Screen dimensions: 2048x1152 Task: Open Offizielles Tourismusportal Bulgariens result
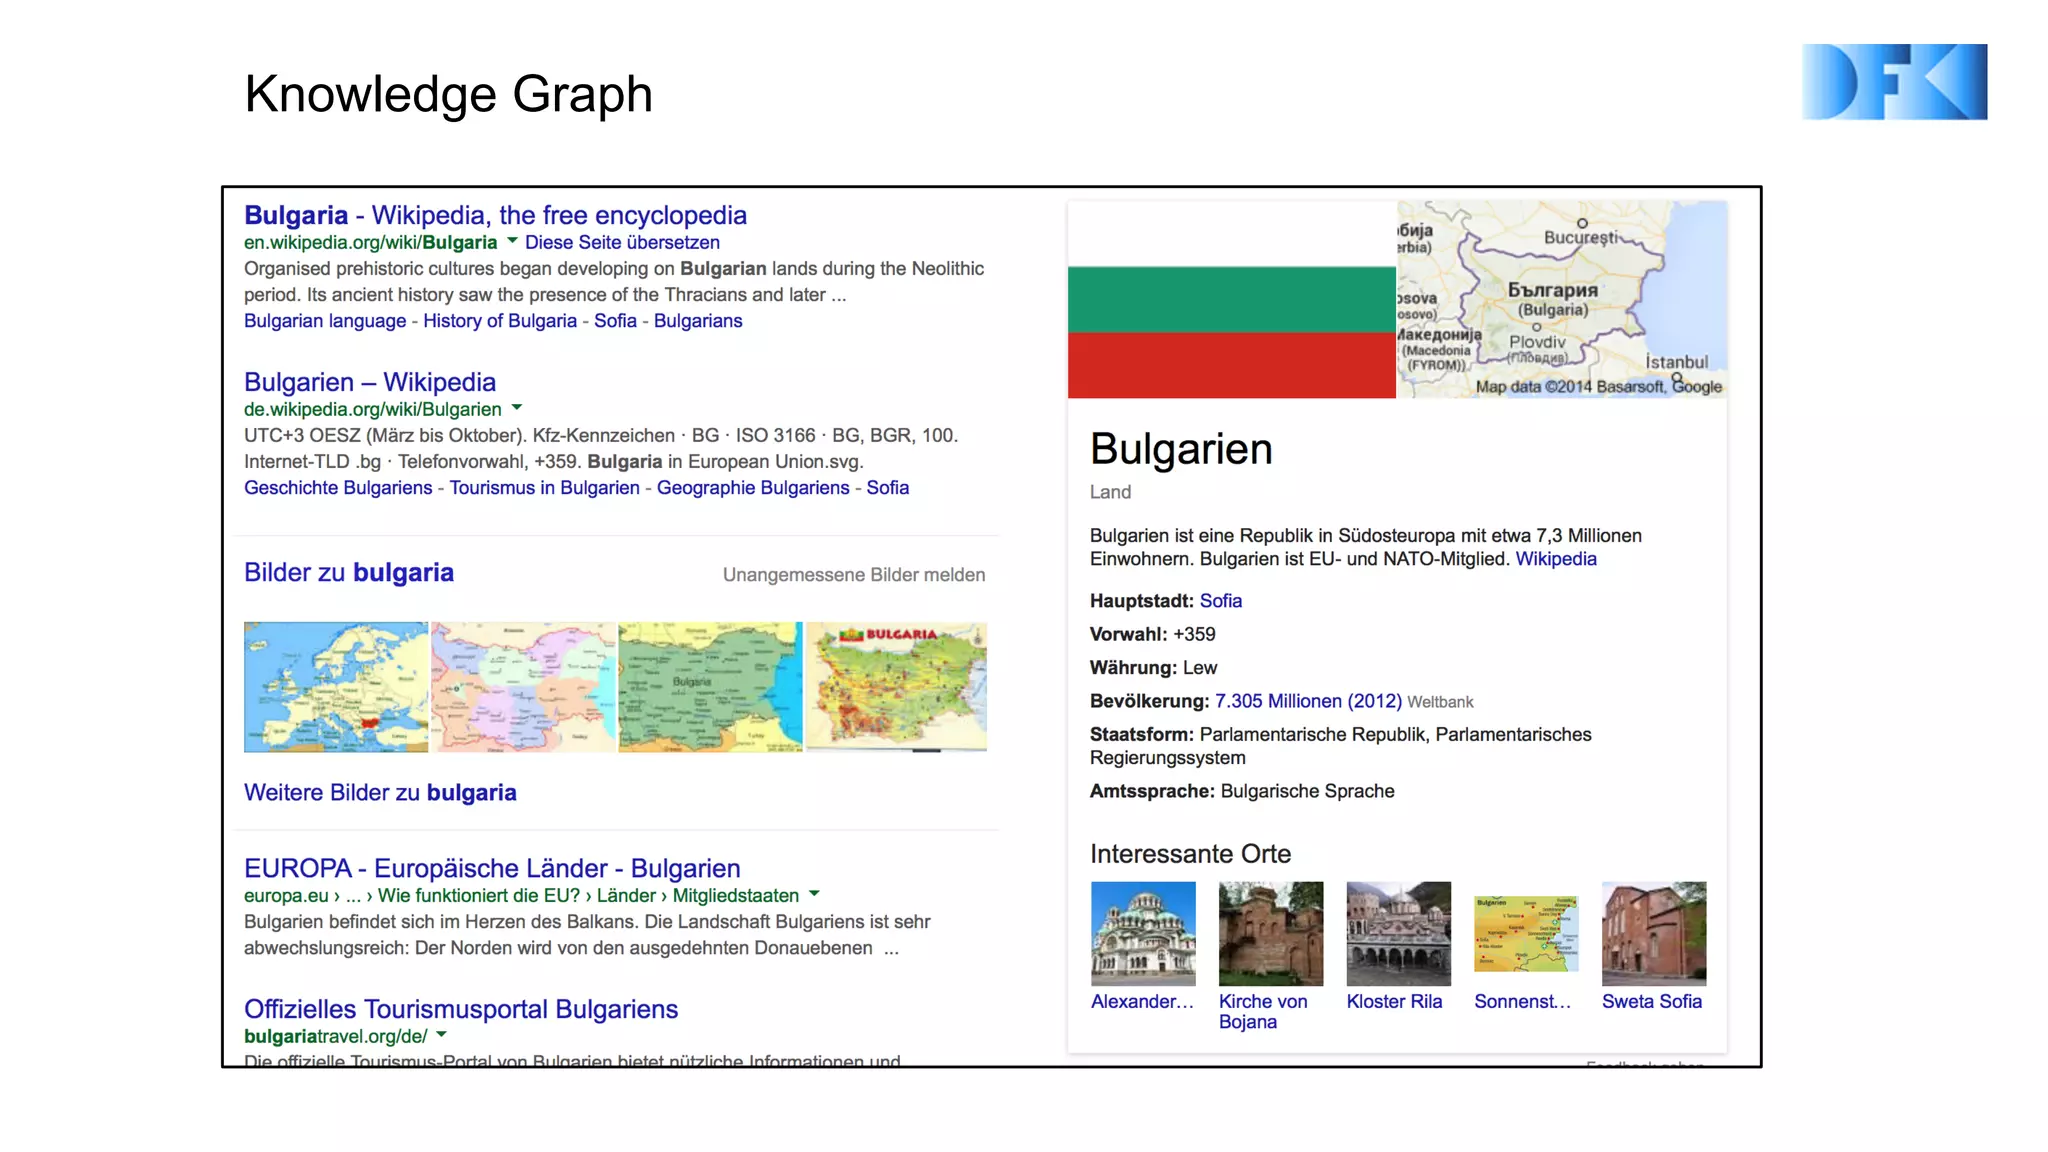(461, 1009)
